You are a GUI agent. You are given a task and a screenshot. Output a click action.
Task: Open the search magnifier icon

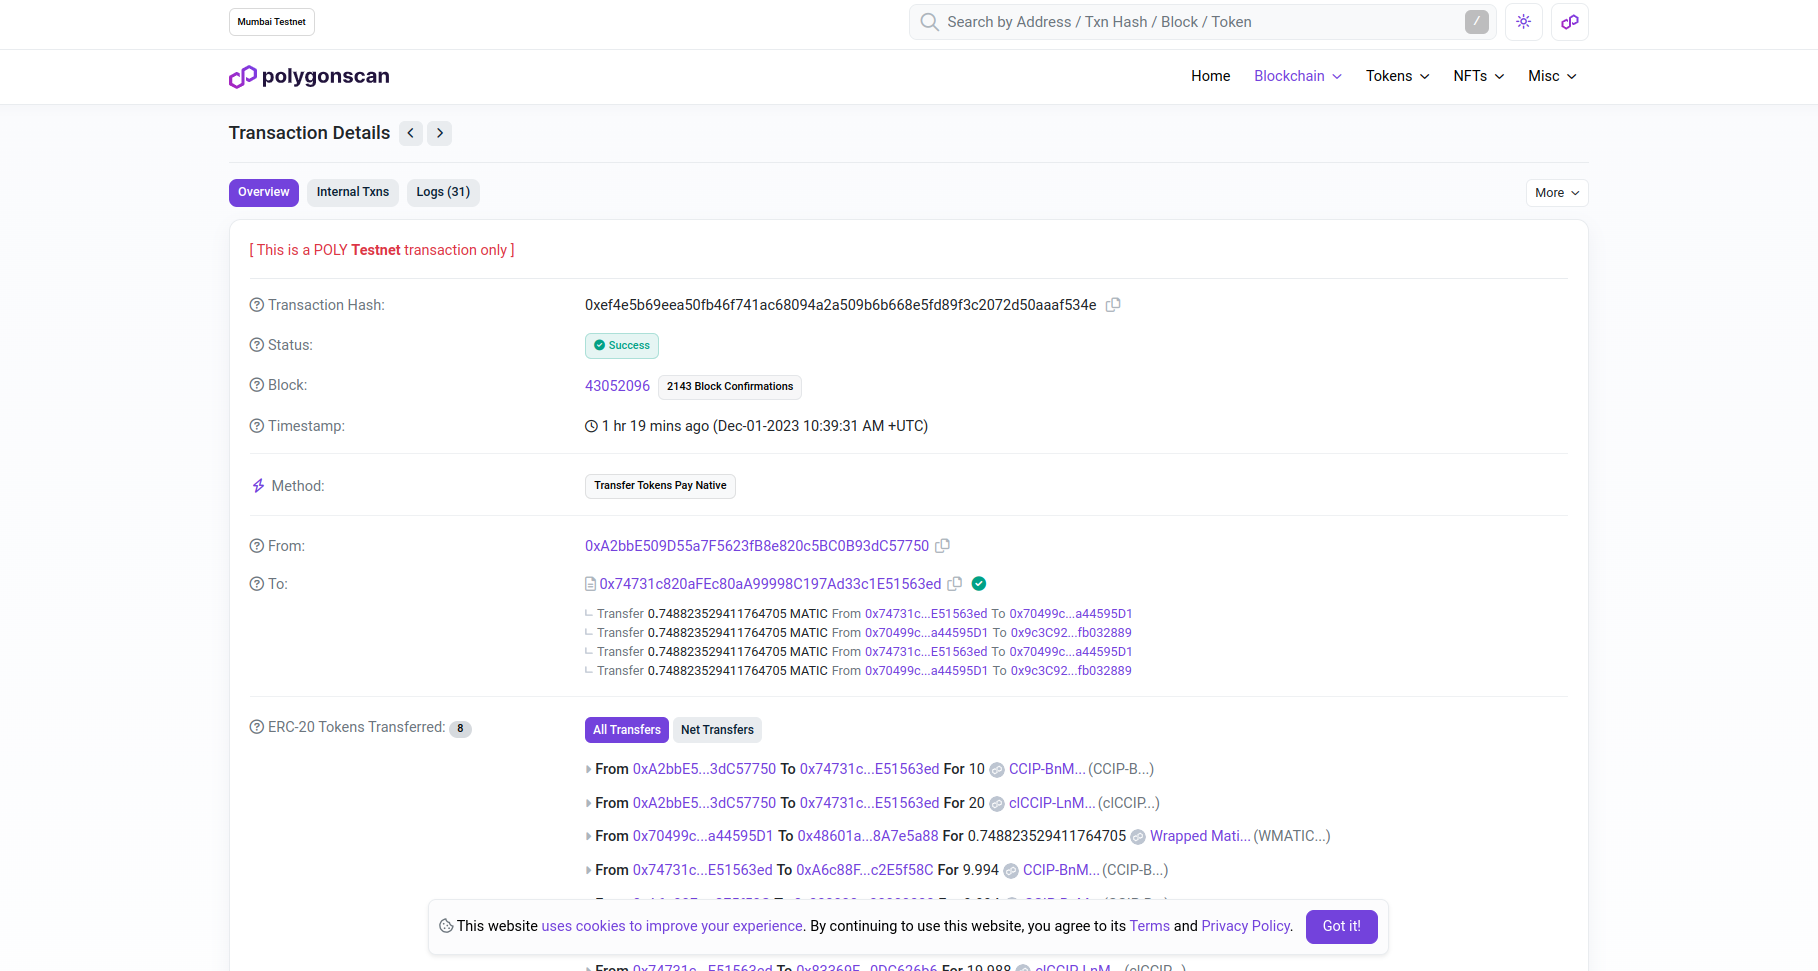coord(929,21)
